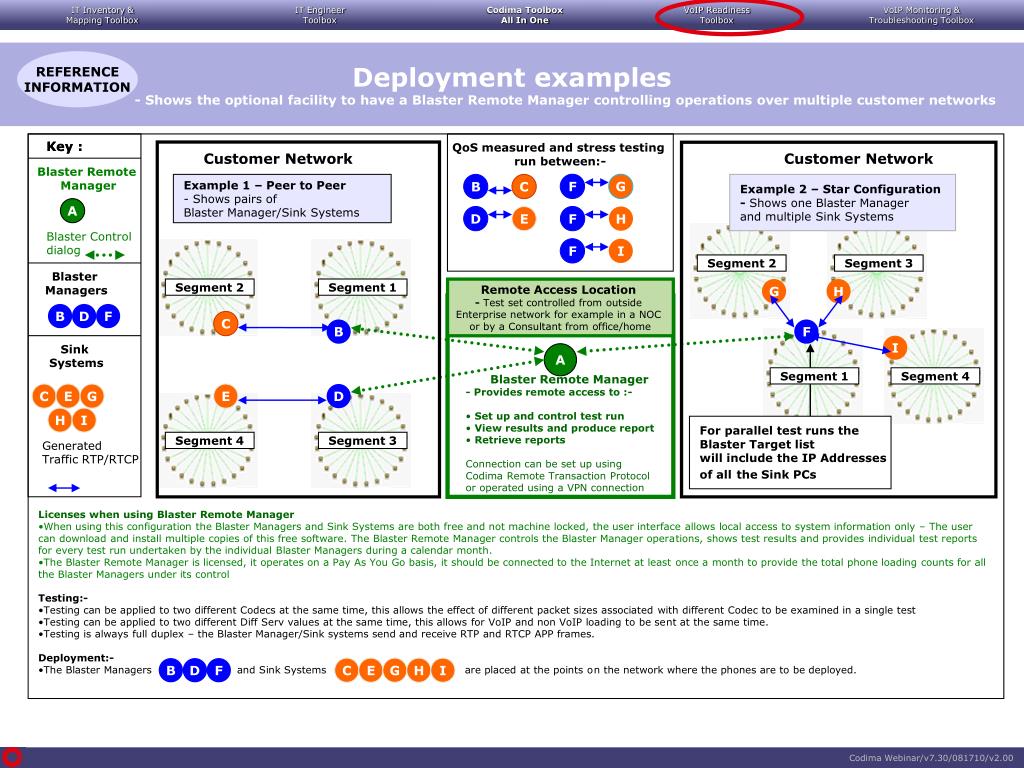Image resolution: width=1024 pixels, height=768 pixels.
Task: Open the IT Engineer Toolbox tab
Action: click(319, 15)
